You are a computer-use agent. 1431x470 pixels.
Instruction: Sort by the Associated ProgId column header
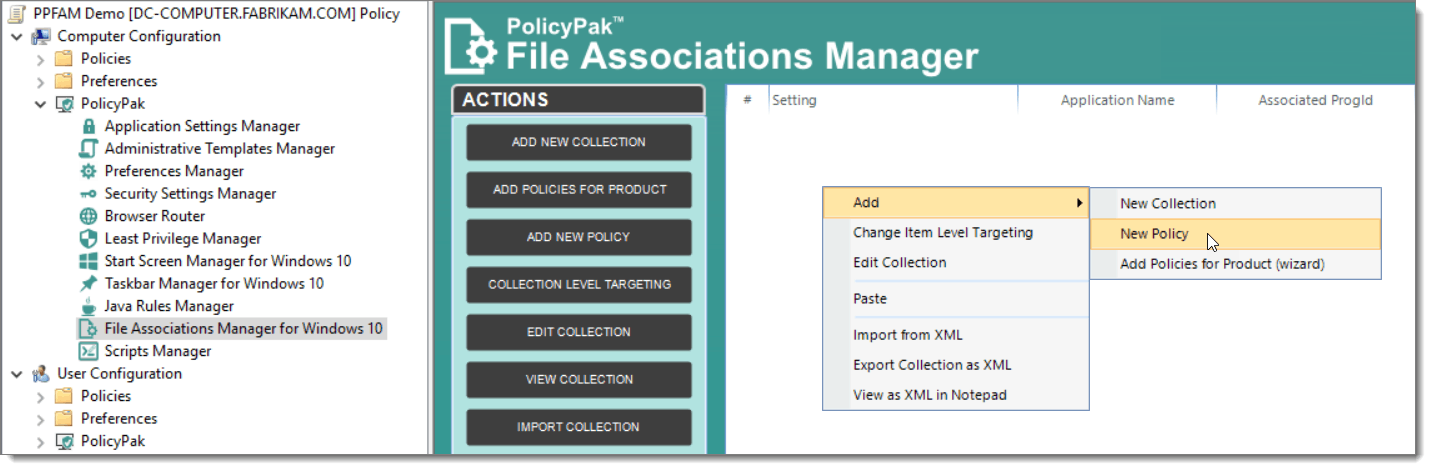[x=1316, y=100]
